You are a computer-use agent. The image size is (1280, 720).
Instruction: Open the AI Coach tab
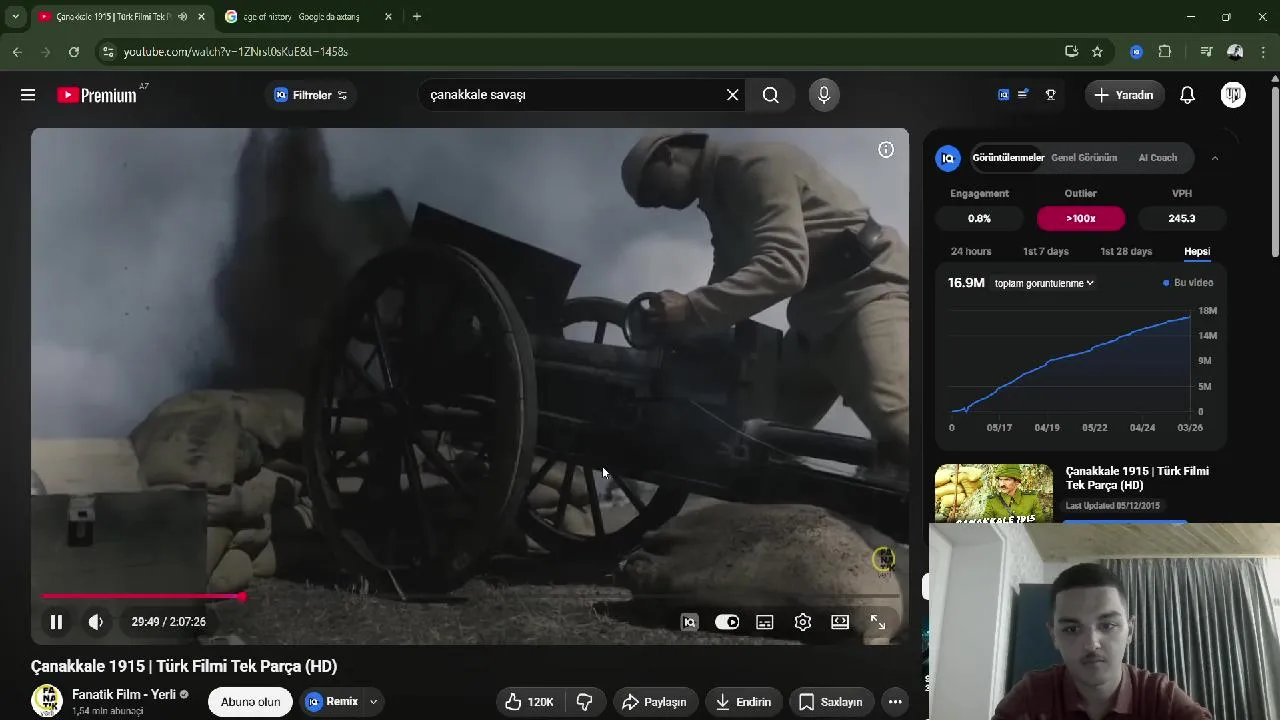[x=1158, y=158]
